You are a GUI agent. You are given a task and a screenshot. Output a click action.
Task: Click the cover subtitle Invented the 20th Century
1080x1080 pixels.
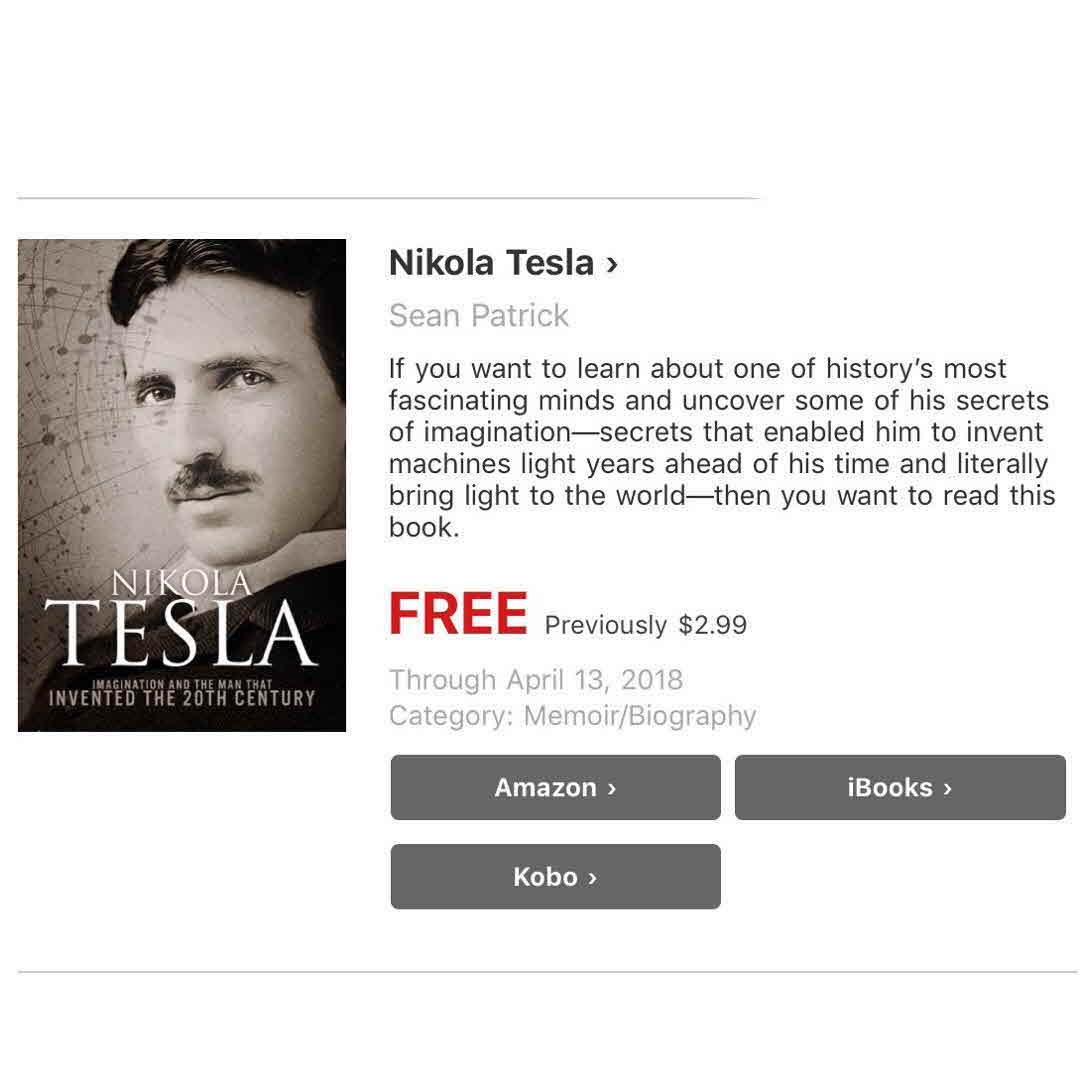pos(182,698)
